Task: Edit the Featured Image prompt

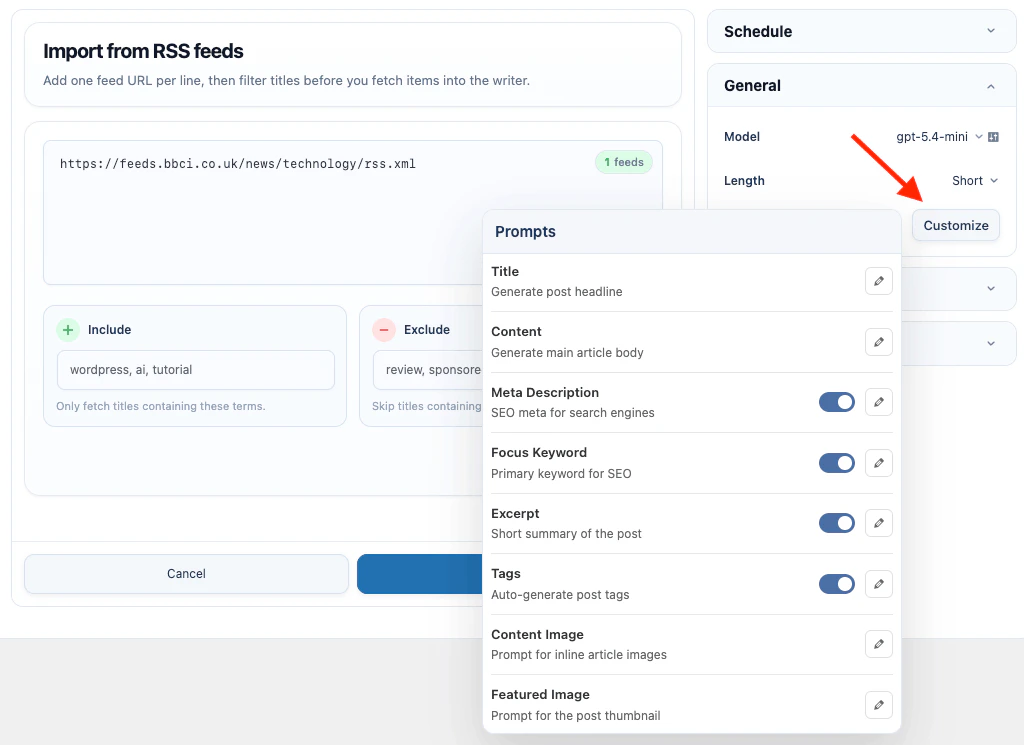Action: pos(878,705)
